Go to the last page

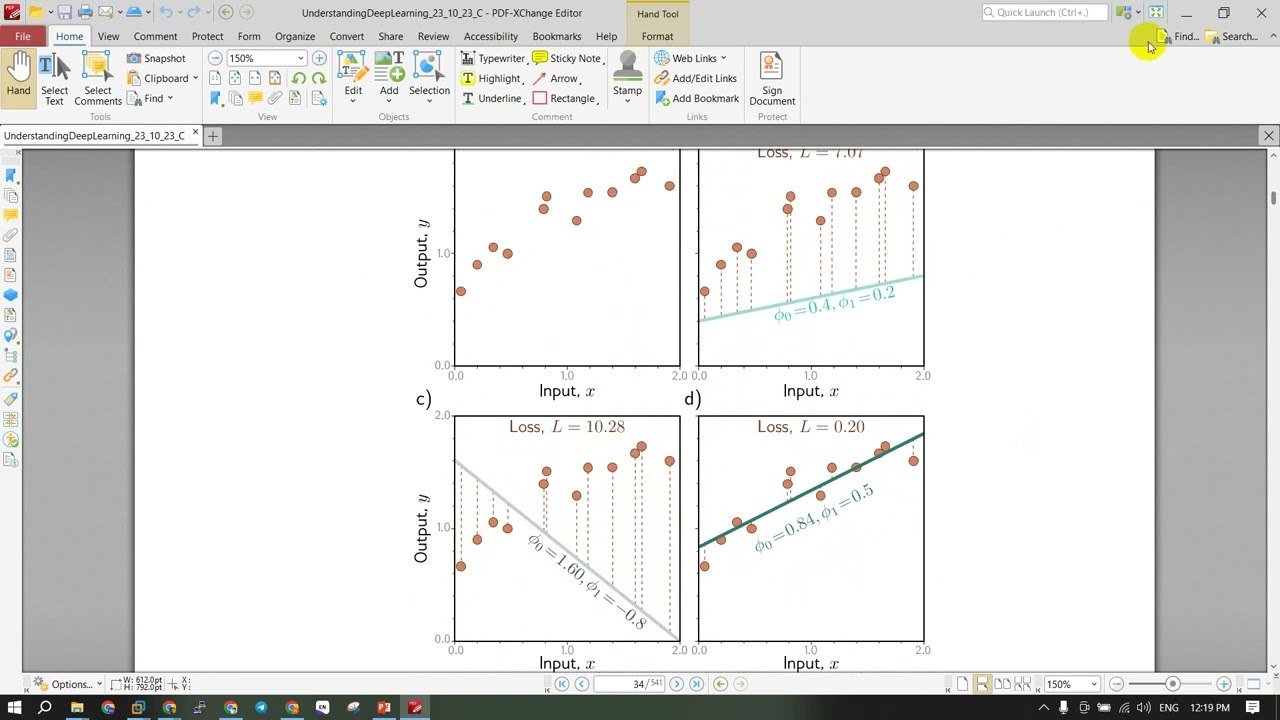pyautogui.click(x=696, y=684)
